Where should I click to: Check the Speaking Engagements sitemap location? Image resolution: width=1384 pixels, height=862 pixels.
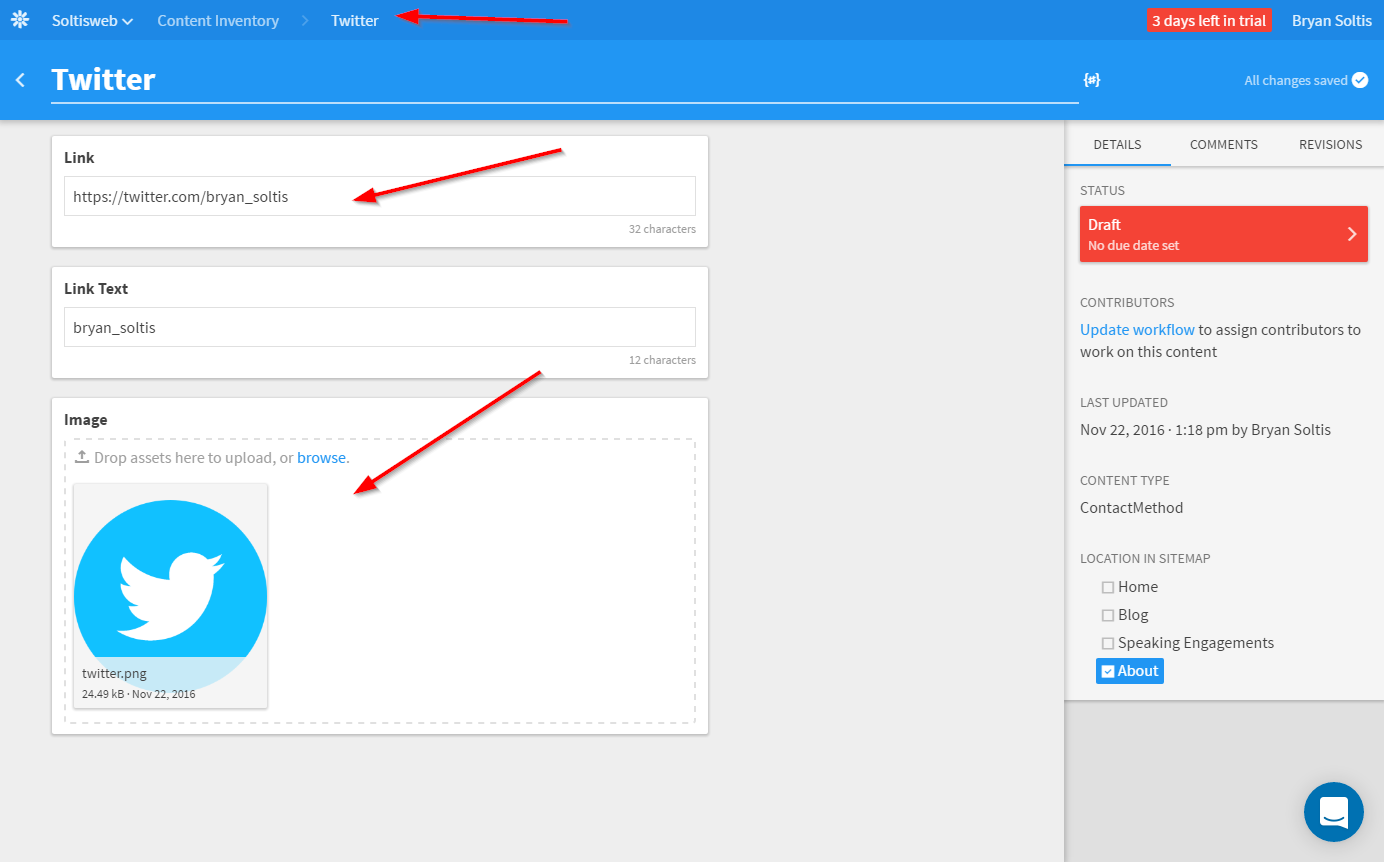(1108, 643)
